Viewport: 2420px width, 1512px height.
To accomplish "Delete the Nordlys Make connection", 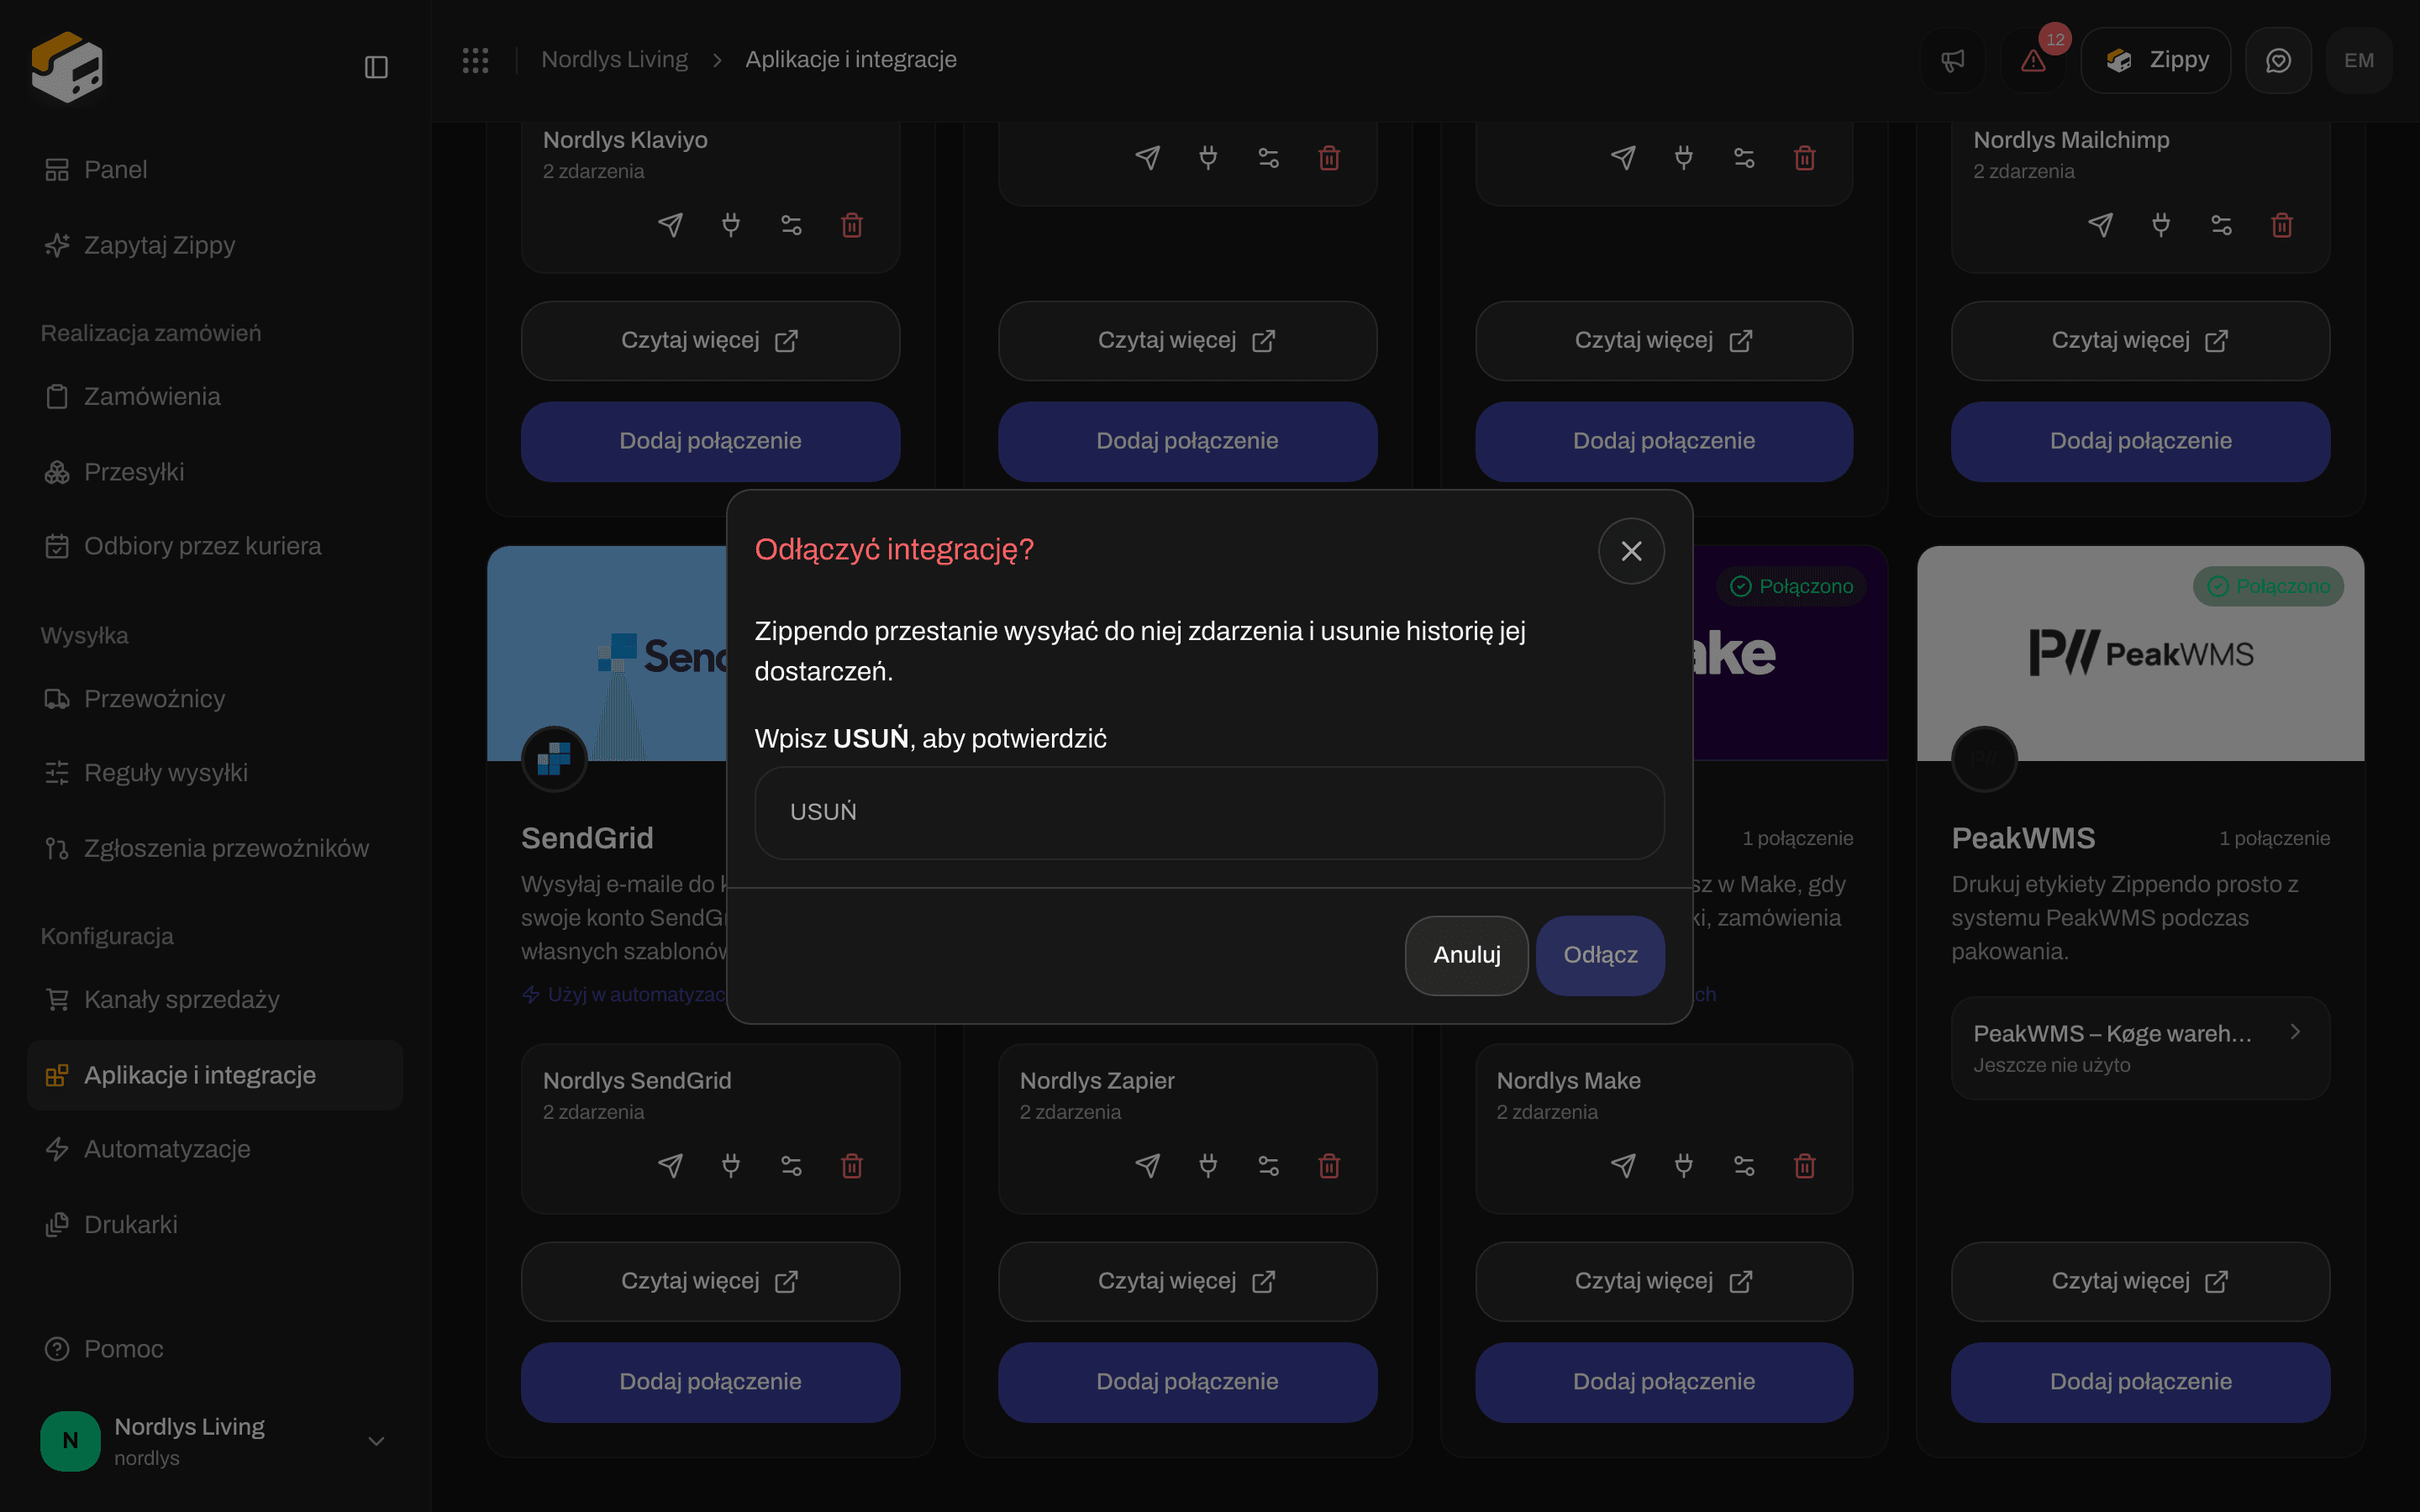I will coord(1805,1166).
